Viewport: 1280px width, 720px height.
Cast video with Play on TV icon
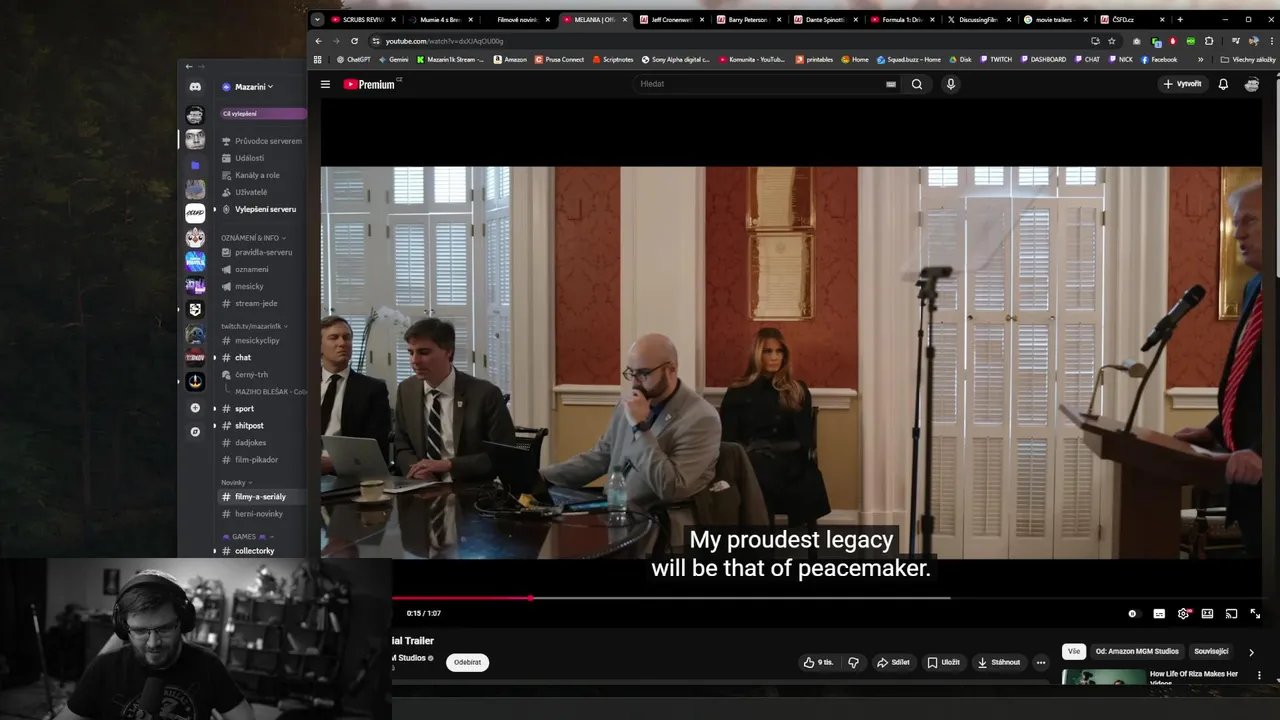click(x=1231, y=613)
